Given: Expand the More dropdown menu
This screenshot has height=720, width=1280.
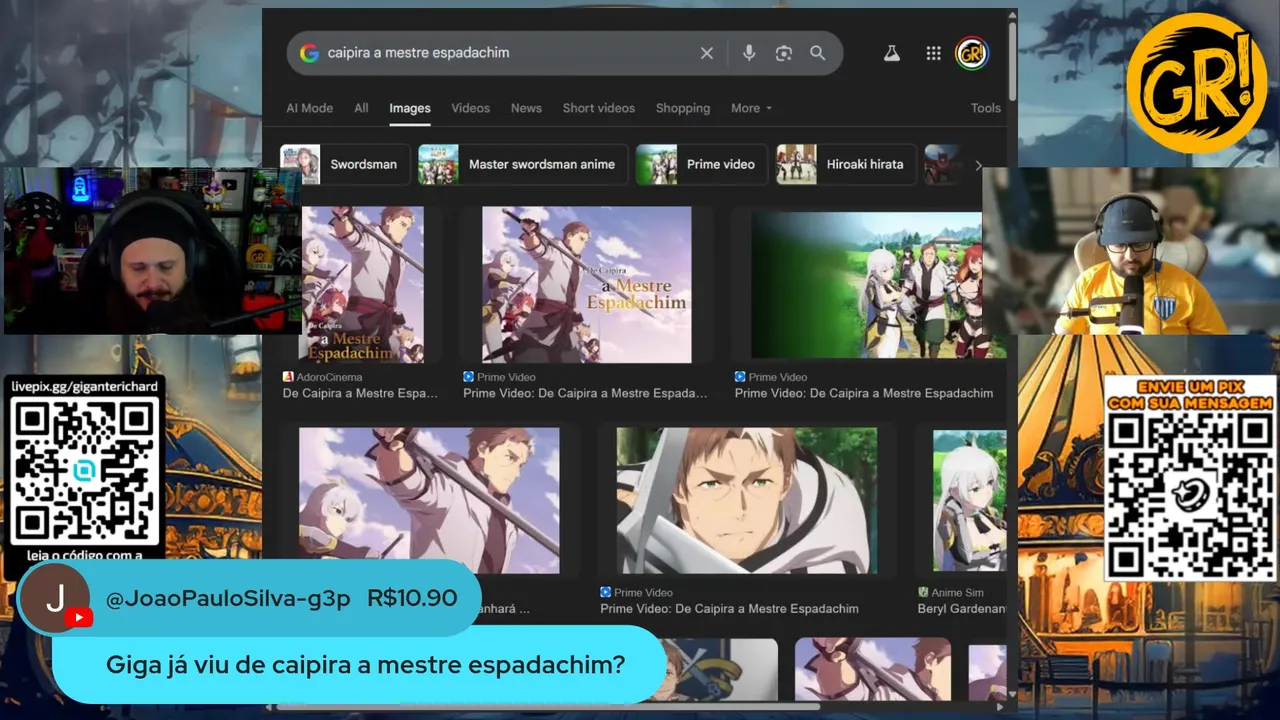Looking at the screenshot, I should [x=751, y=108].
